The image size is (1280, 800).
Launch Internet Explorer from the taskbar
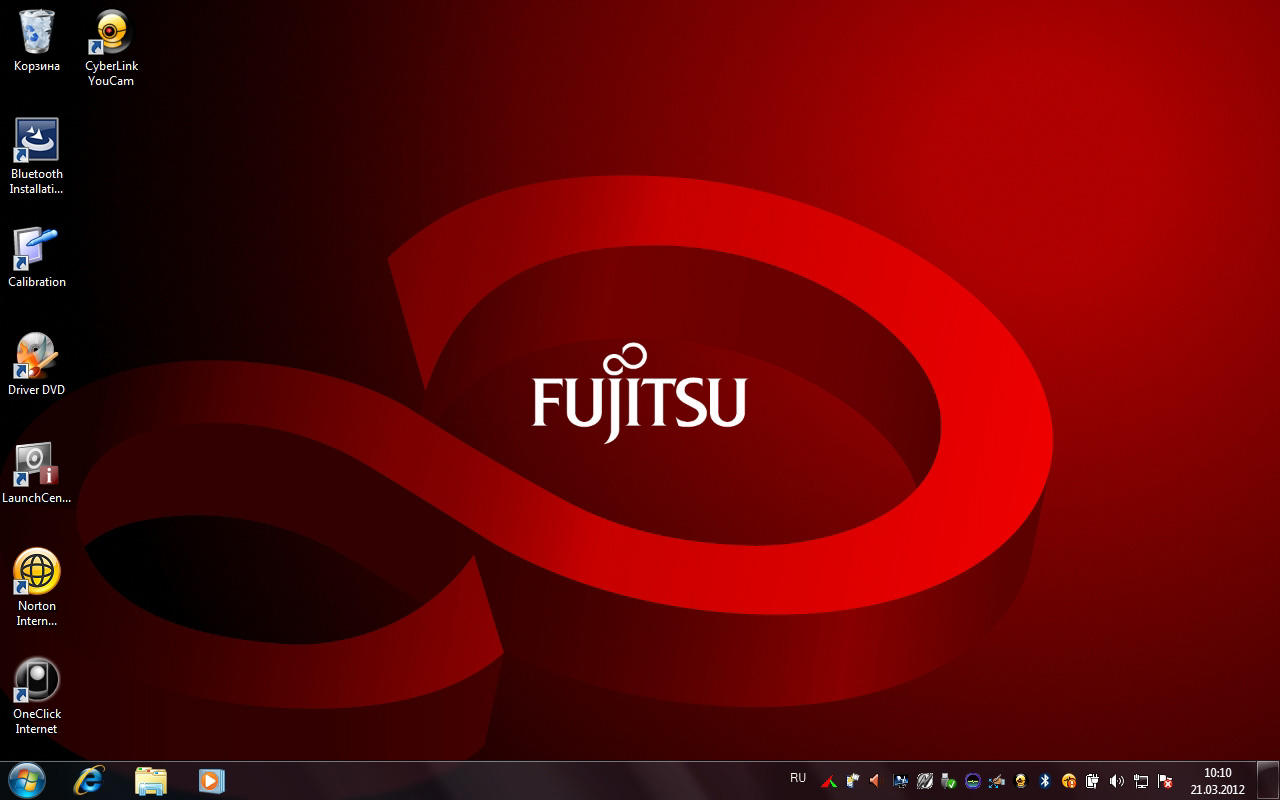click(89, 780)
